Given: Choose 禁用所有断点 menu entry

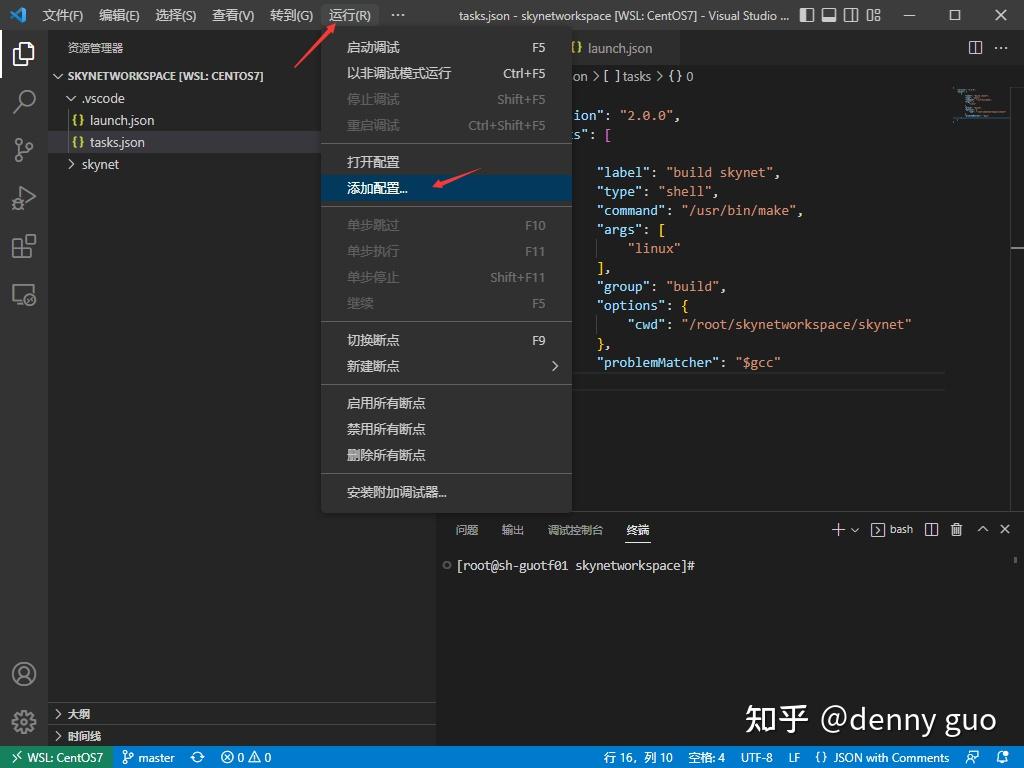Looking at the screenshot, I should [x=446, y=429].
